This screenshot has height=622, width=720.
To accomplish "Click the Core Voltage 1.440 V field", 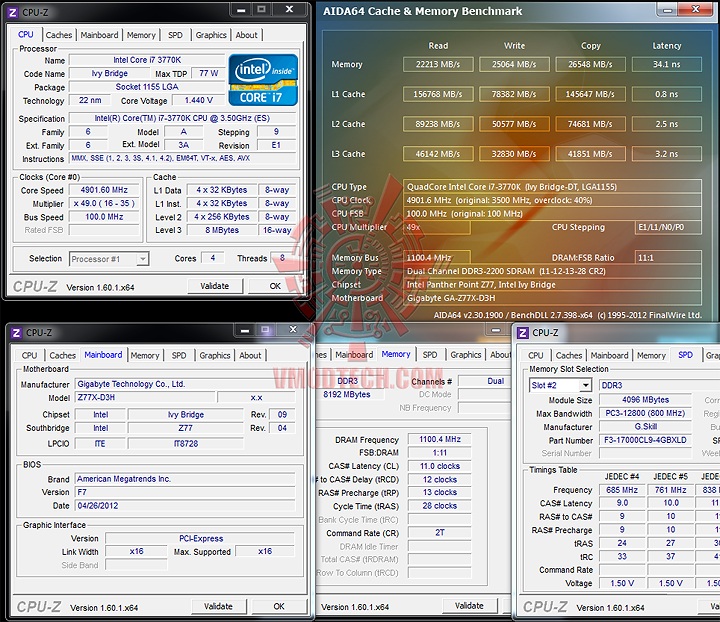I will click(199, 100).
